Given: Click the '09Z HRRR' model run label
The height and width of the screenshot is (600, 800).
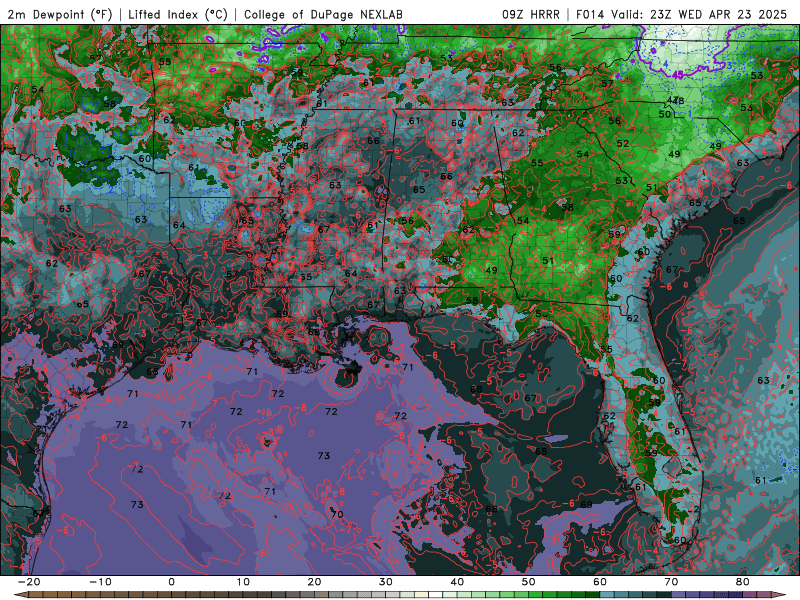Looking at the screenshot, I should coord(531,14).
